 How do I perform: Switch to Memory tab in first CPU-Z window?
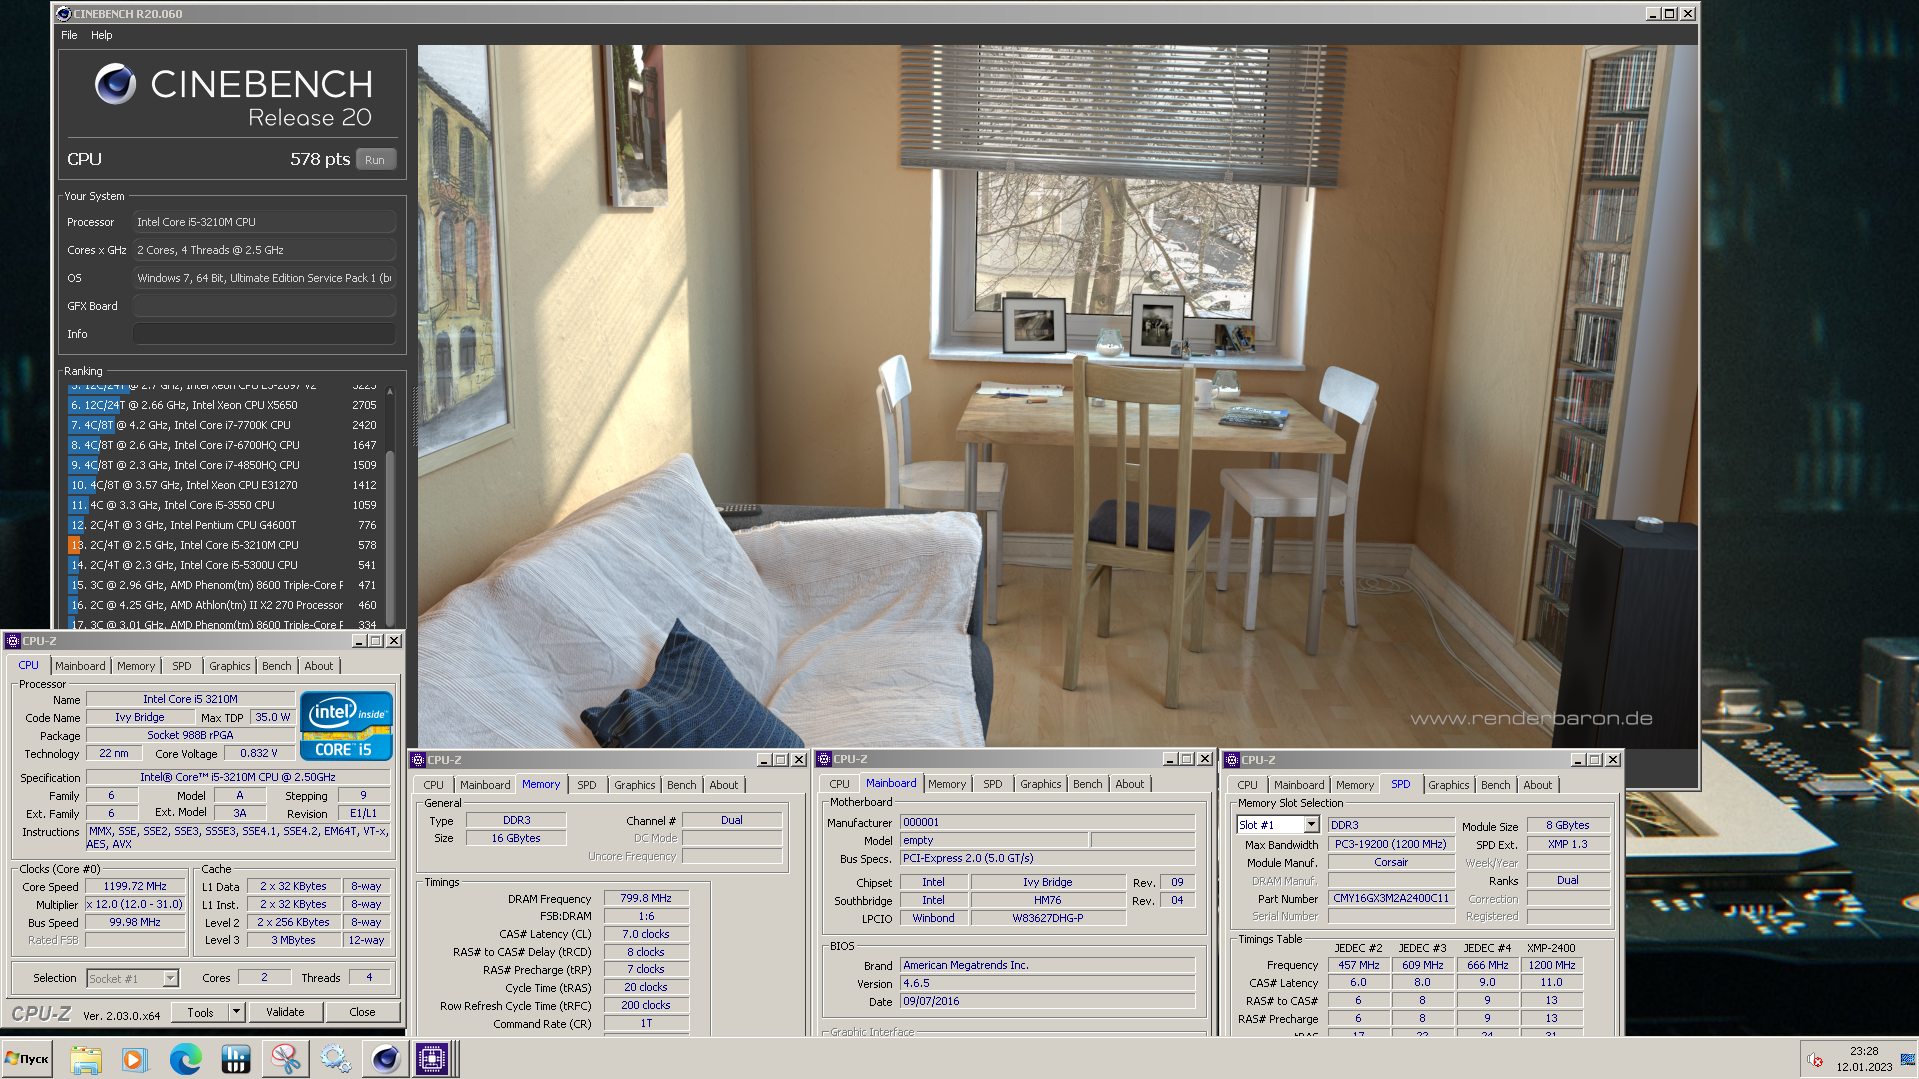pos(136,666)
